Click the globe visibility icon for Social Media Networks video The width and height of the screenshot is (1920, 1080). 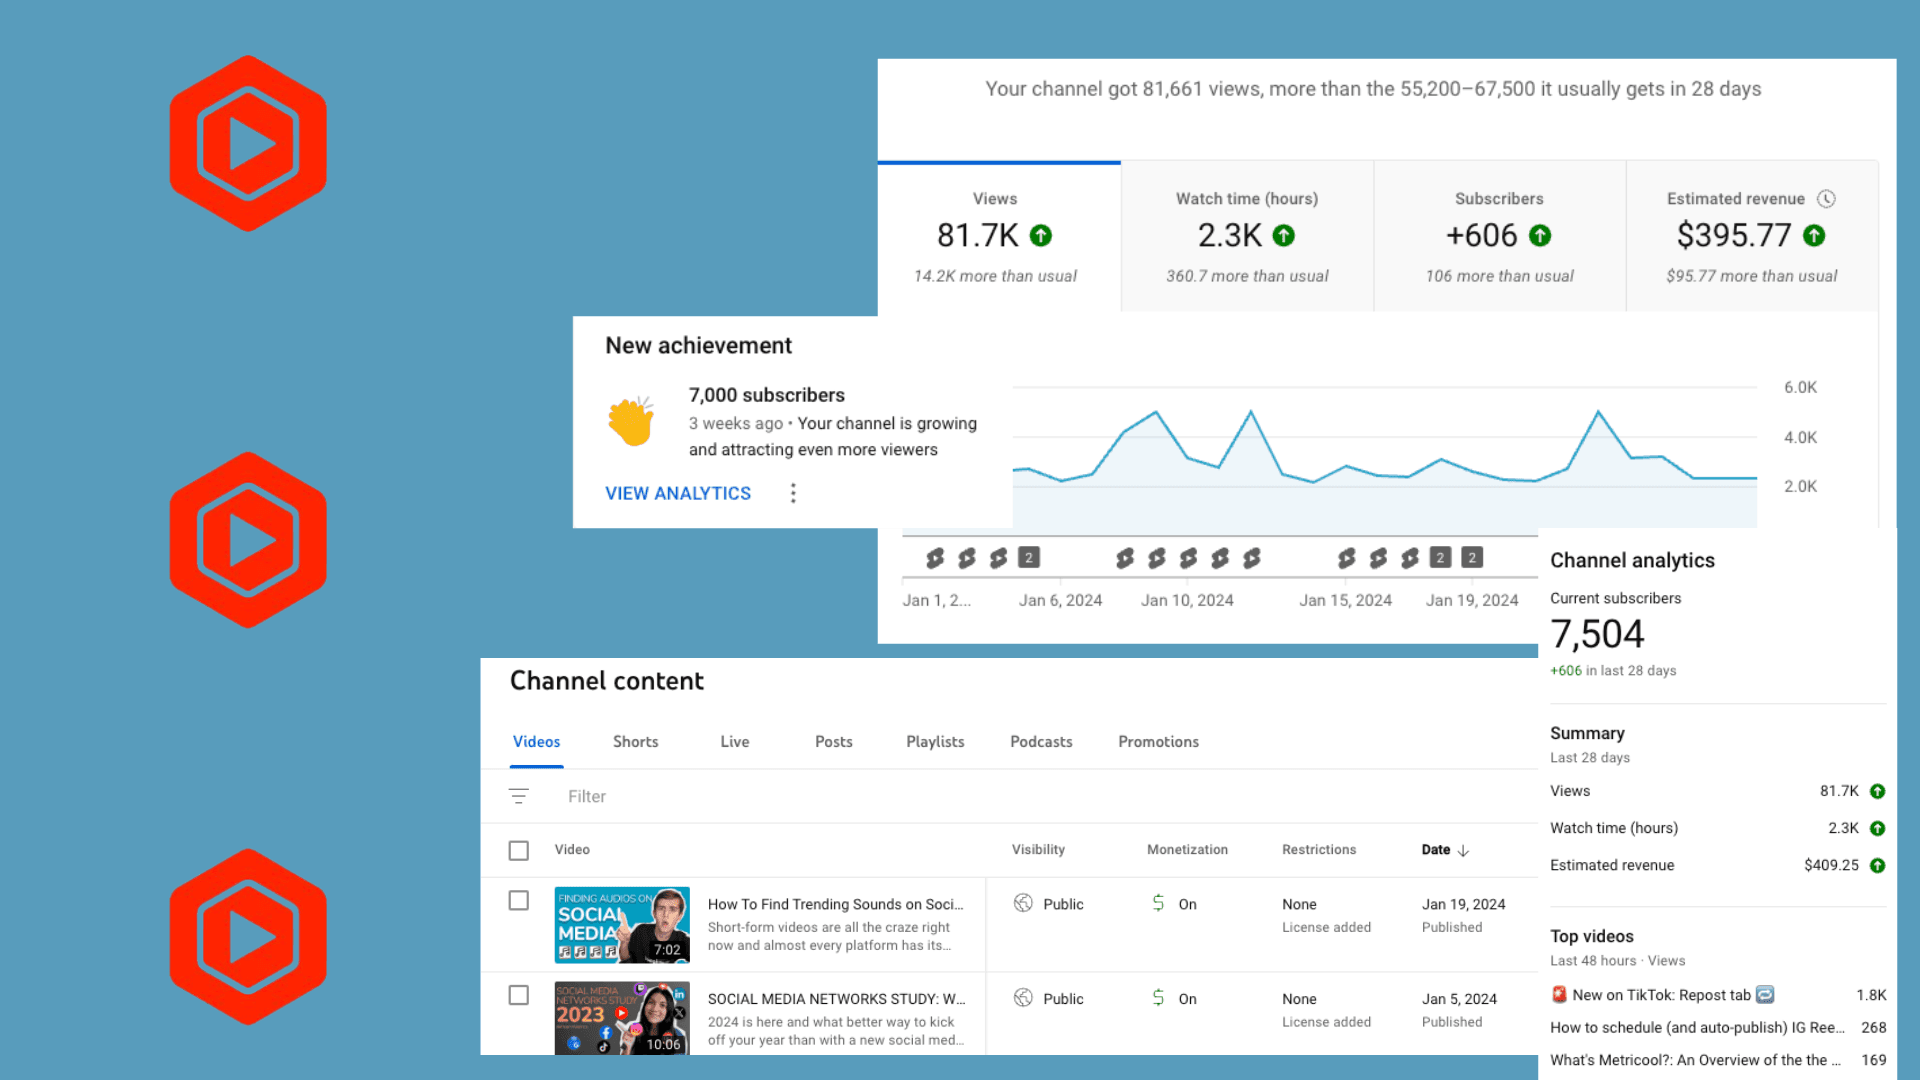(1023, 998)
